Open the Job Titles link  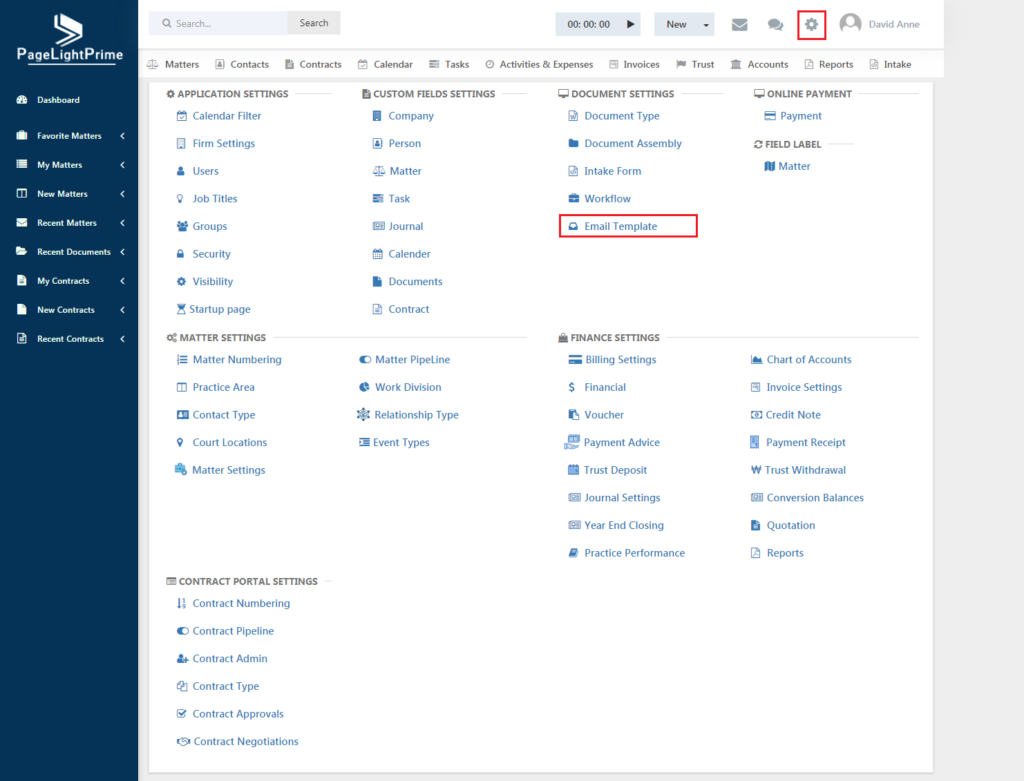click(215, 199)
